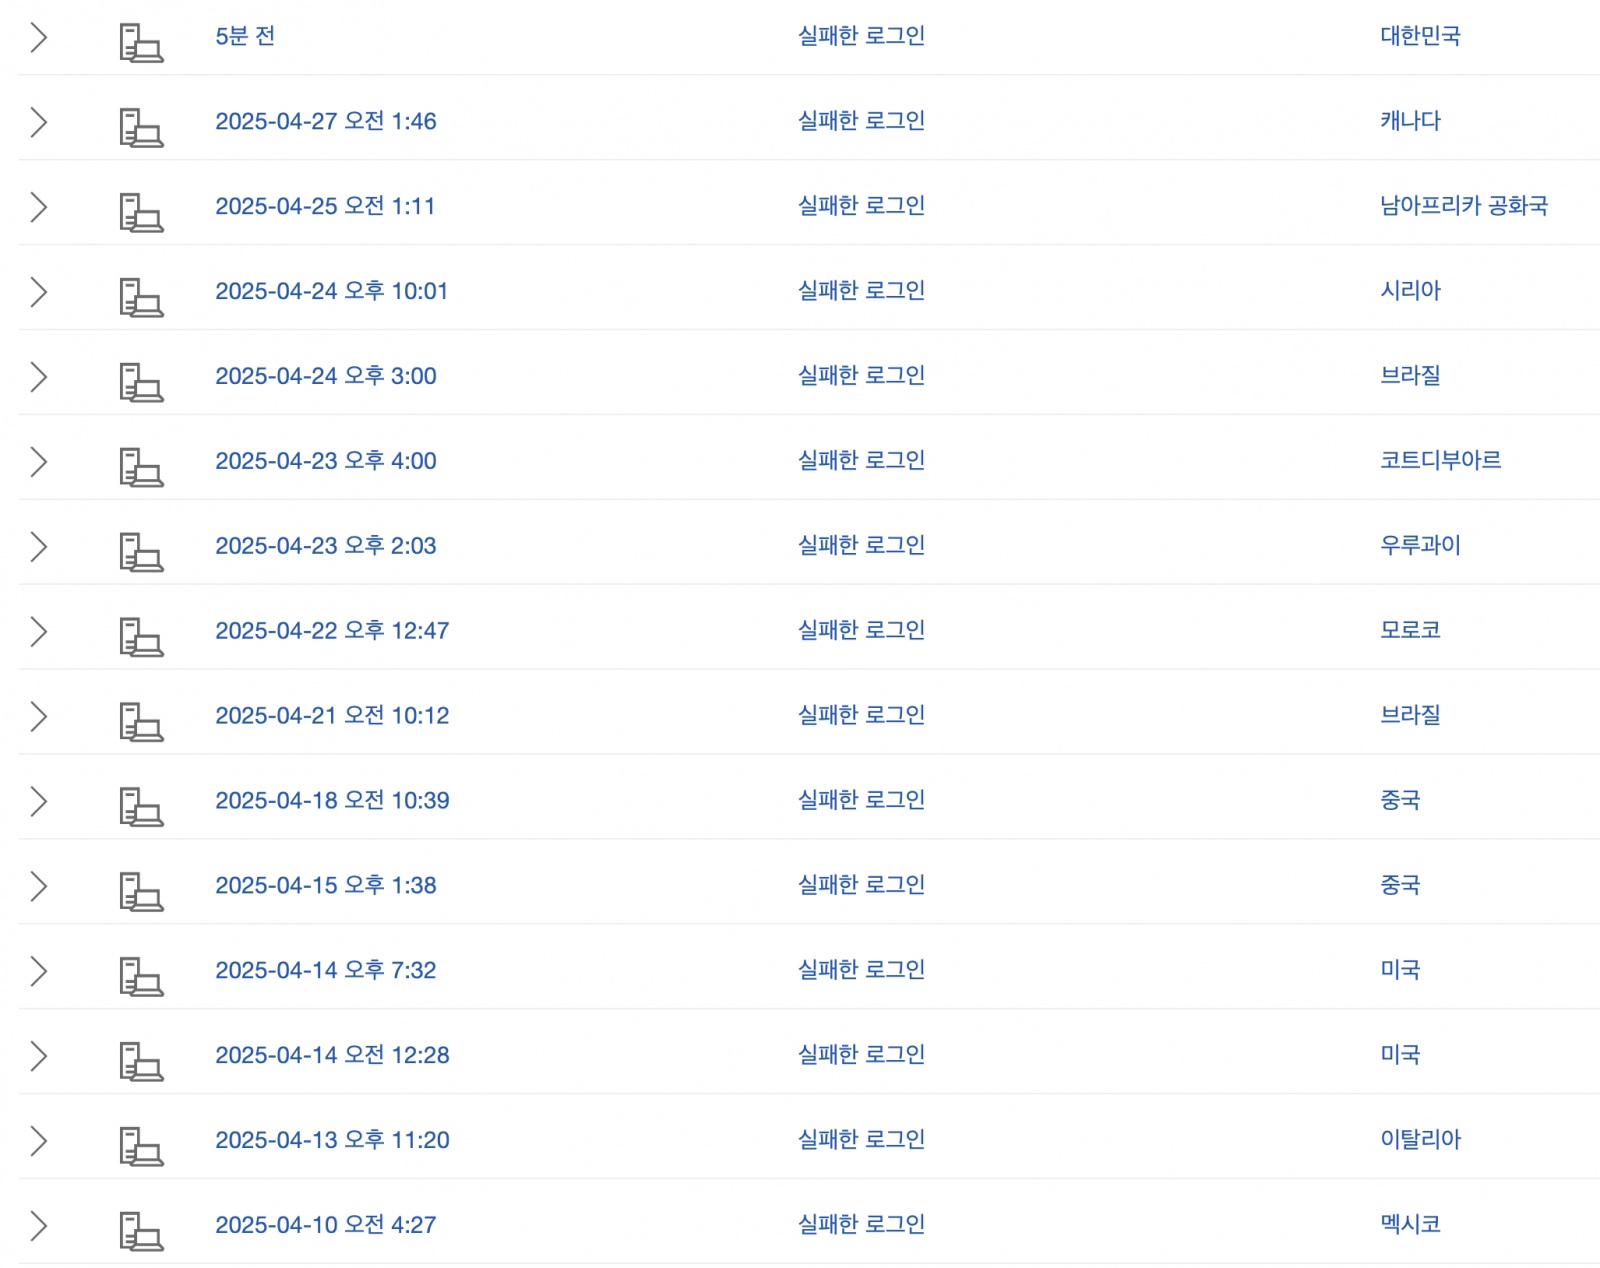This screenshot has width=1600, height=1268.
Task: Click device icon in the 모로코 row
Action: [x=141, y=637]
